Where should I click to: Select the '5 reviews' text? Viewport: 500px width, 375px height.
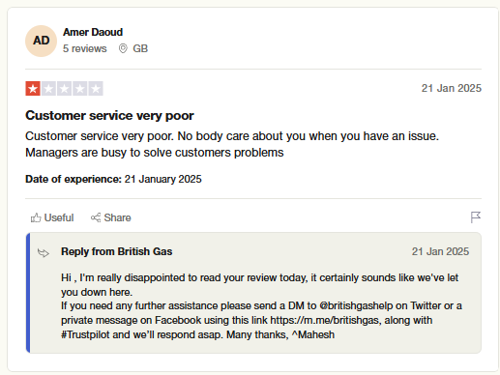[85, 49]
